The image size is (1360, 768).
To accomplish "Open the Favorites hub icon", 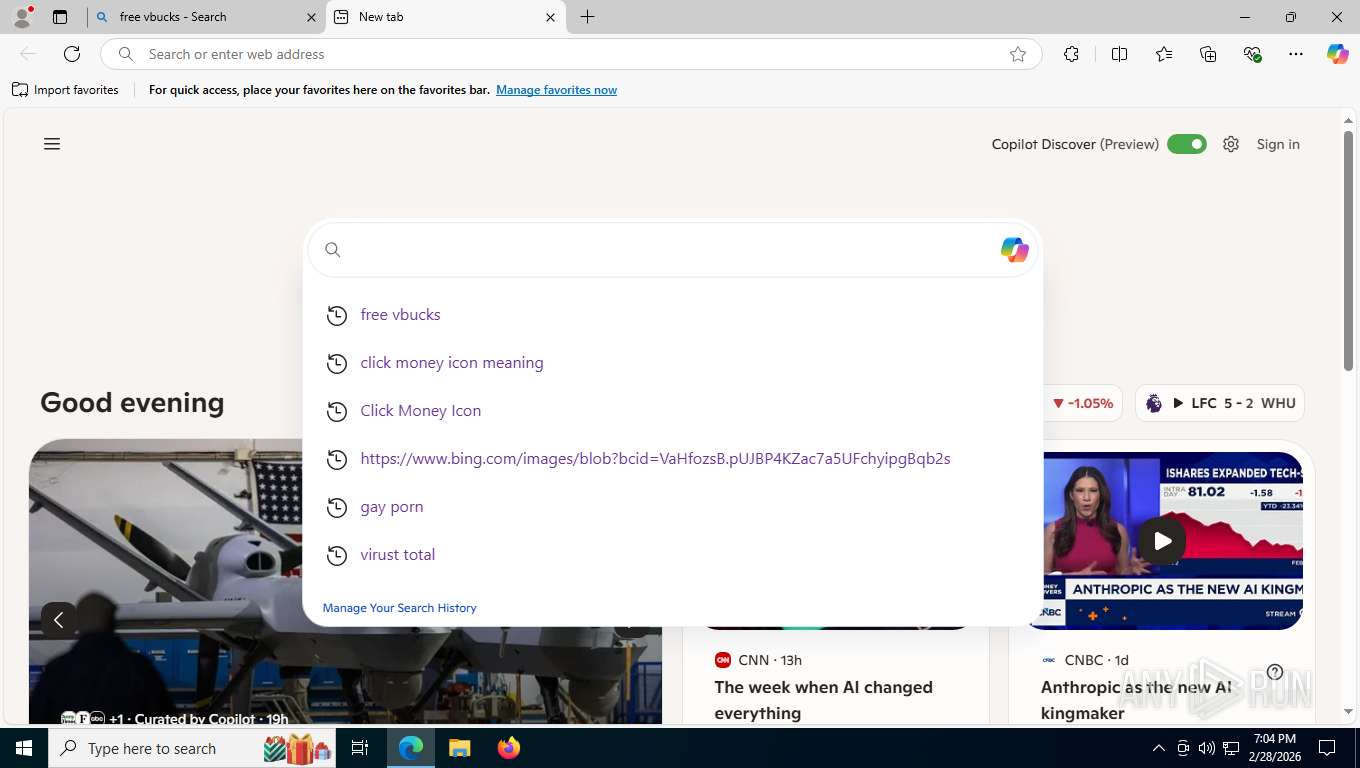I will (x=1164, y=54).
